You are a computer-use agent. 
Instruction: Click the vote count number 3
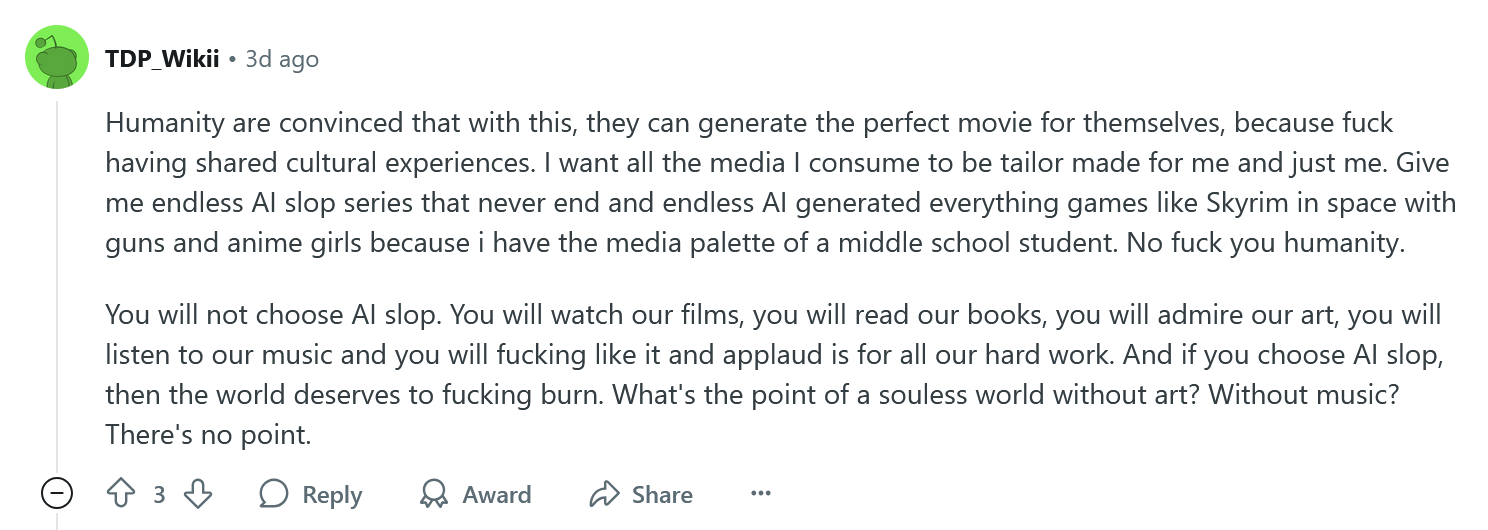point(159,494)
